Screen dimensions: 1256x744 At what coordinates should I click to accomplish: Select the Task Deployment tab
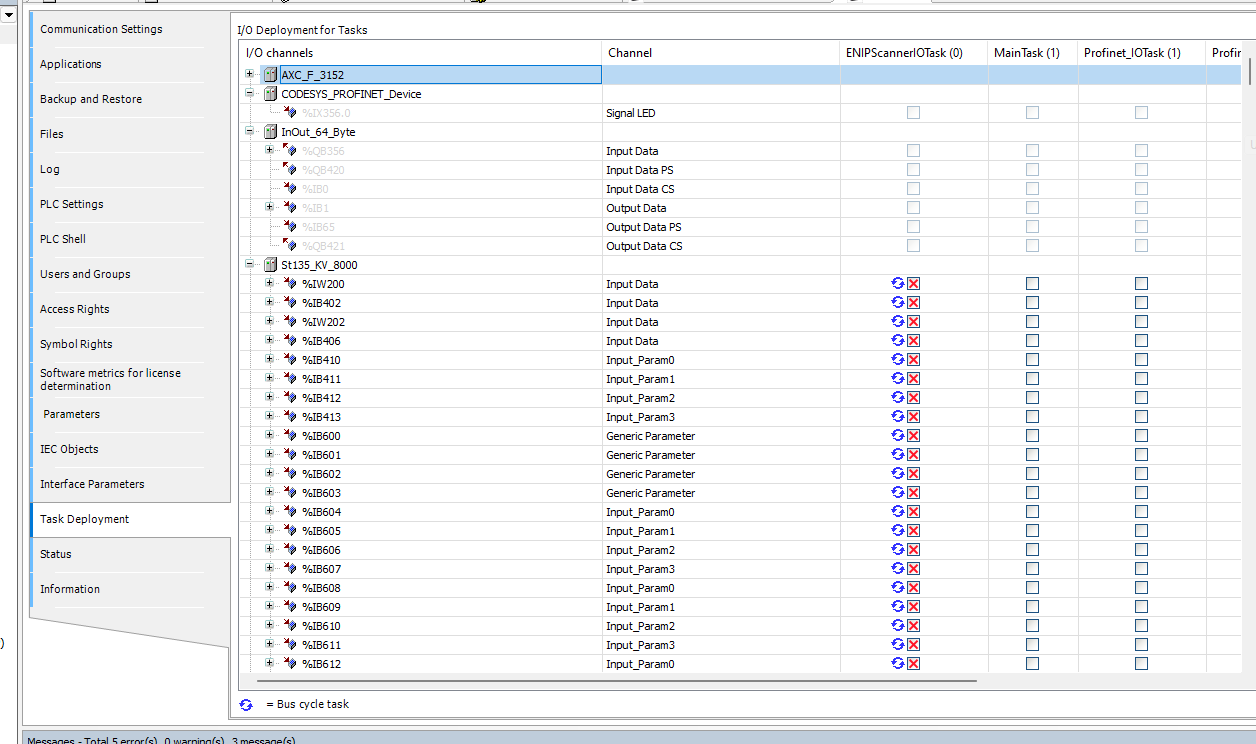coord(130,519)
